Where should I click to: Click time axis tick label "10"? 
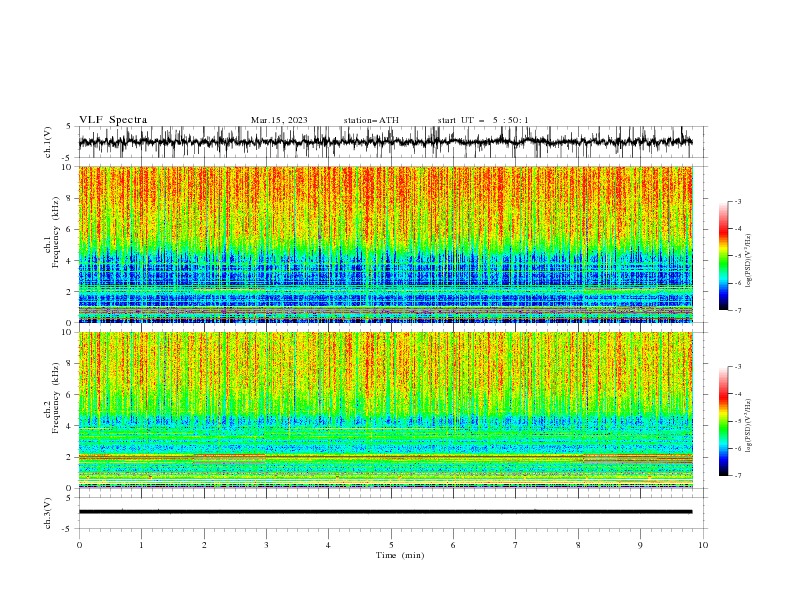click(x=703, y=545)
